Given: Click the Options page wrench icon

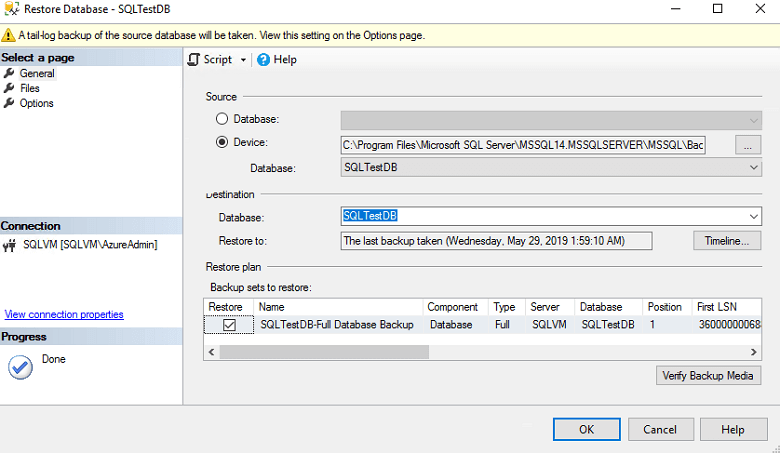Looking at the screenshot, I should click(9, 103).
